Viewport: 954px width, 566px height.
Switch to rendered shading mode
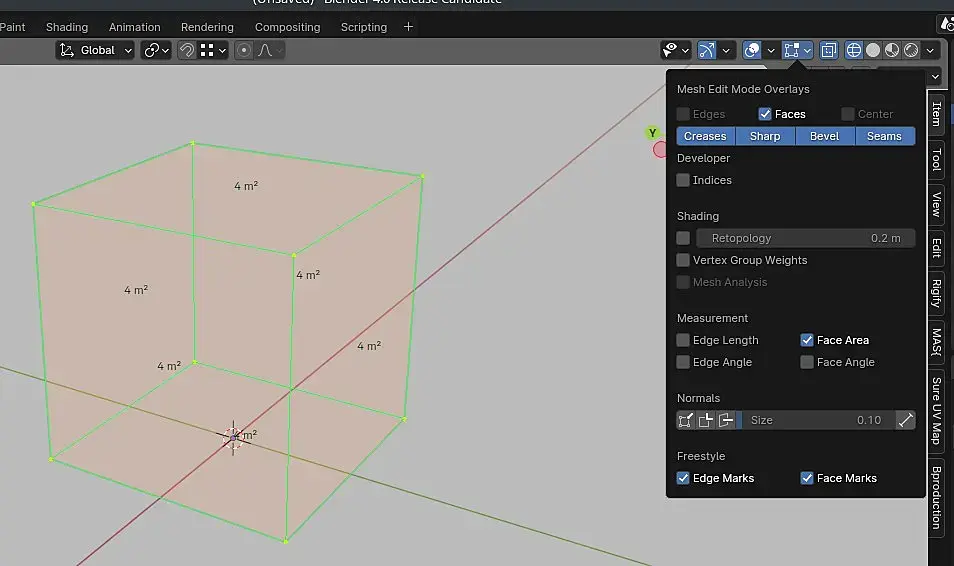point(911,50)
